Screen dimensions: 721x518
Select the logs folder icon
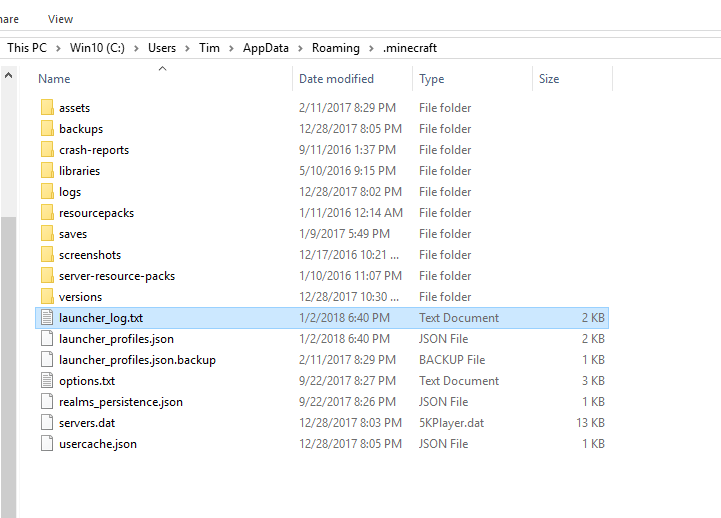[x=46, y=192]
